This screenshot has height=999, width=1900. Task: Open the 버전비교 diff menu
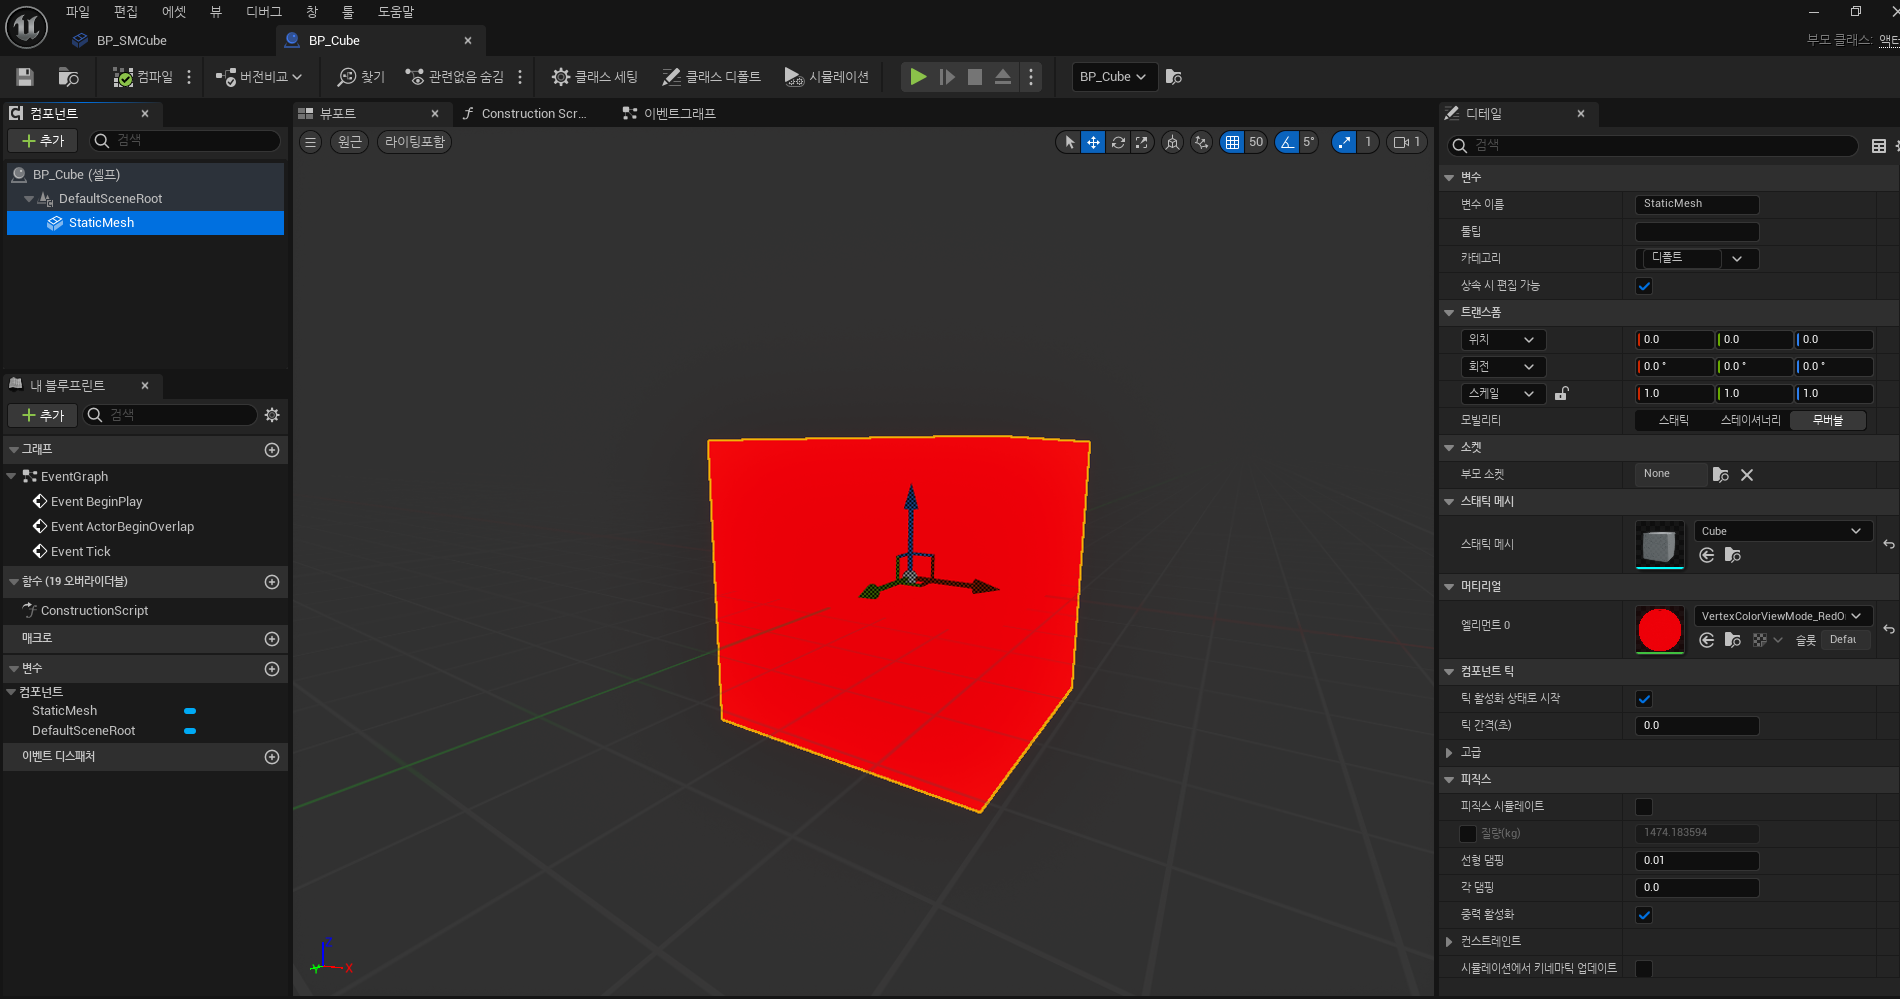pyautogui.click(x=259, y=77)
